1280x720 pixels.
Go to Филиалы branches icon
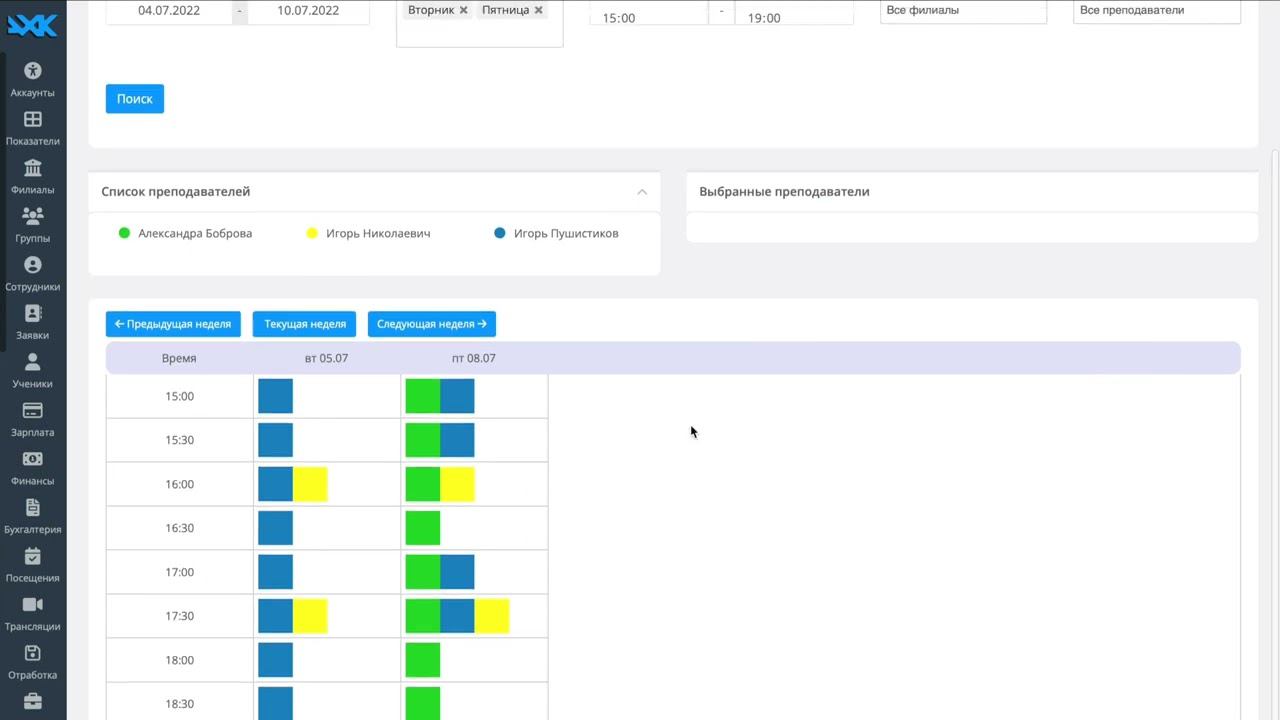32,167
